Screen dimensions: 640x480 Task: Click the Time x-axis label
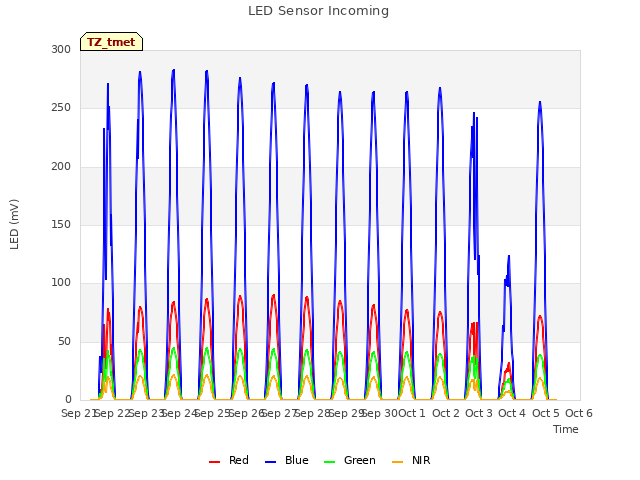566,429
